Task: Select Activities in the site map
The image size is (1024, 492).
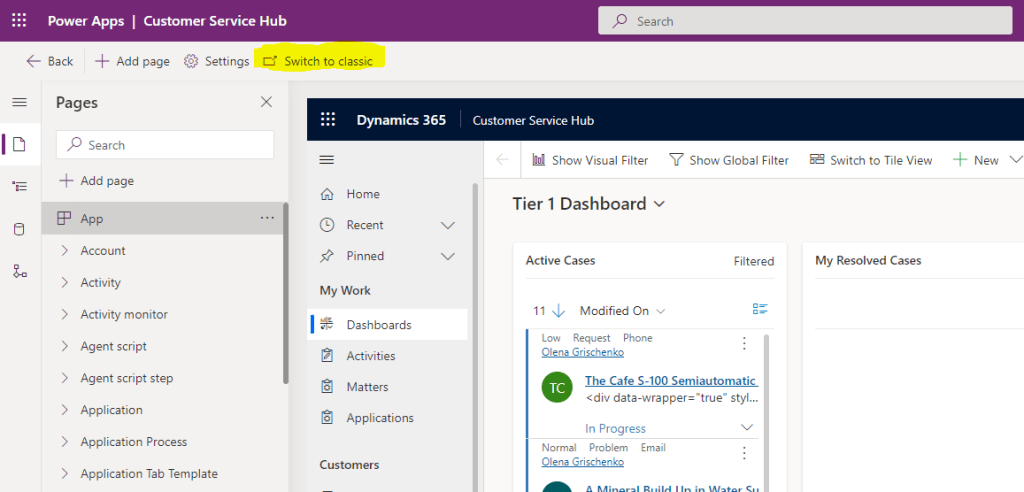Action: [371, 356]
